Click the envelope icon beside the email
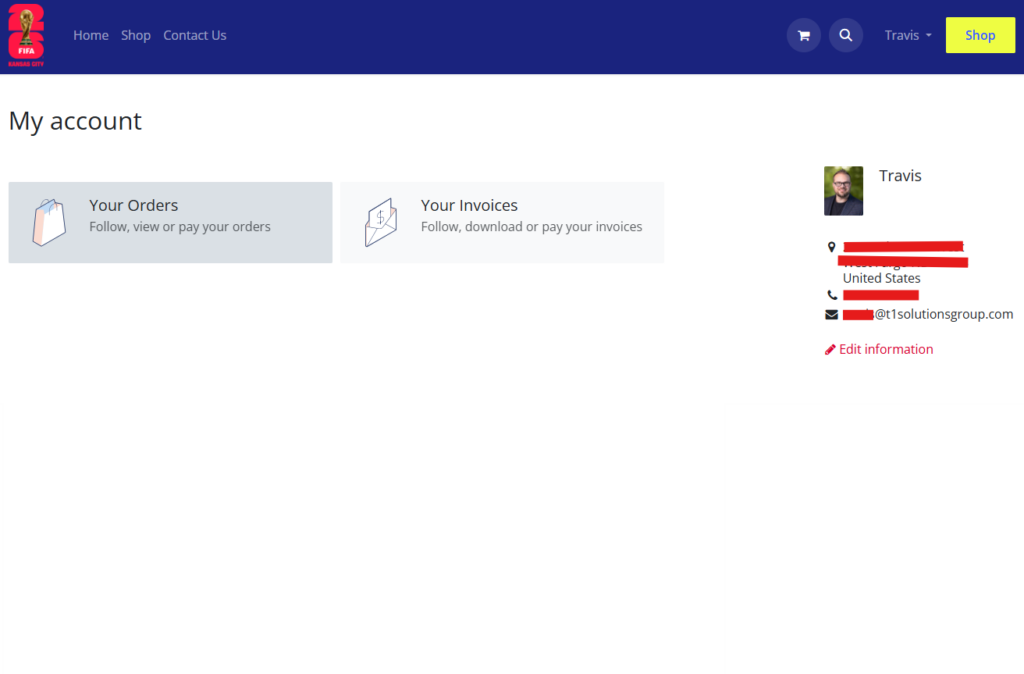The image size is (1024, 674). pos(831,314)
